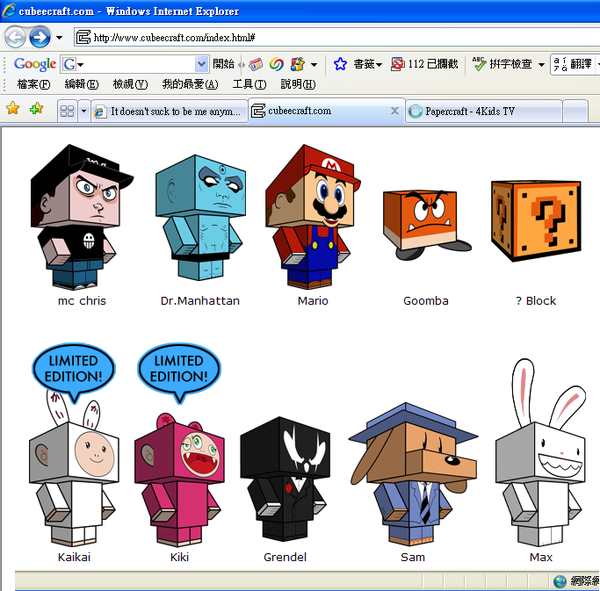This screenshot has width=600, height=591.
Task: Expand the 拼字檢查 dropdown arrow
Action: tap(541, 64)
